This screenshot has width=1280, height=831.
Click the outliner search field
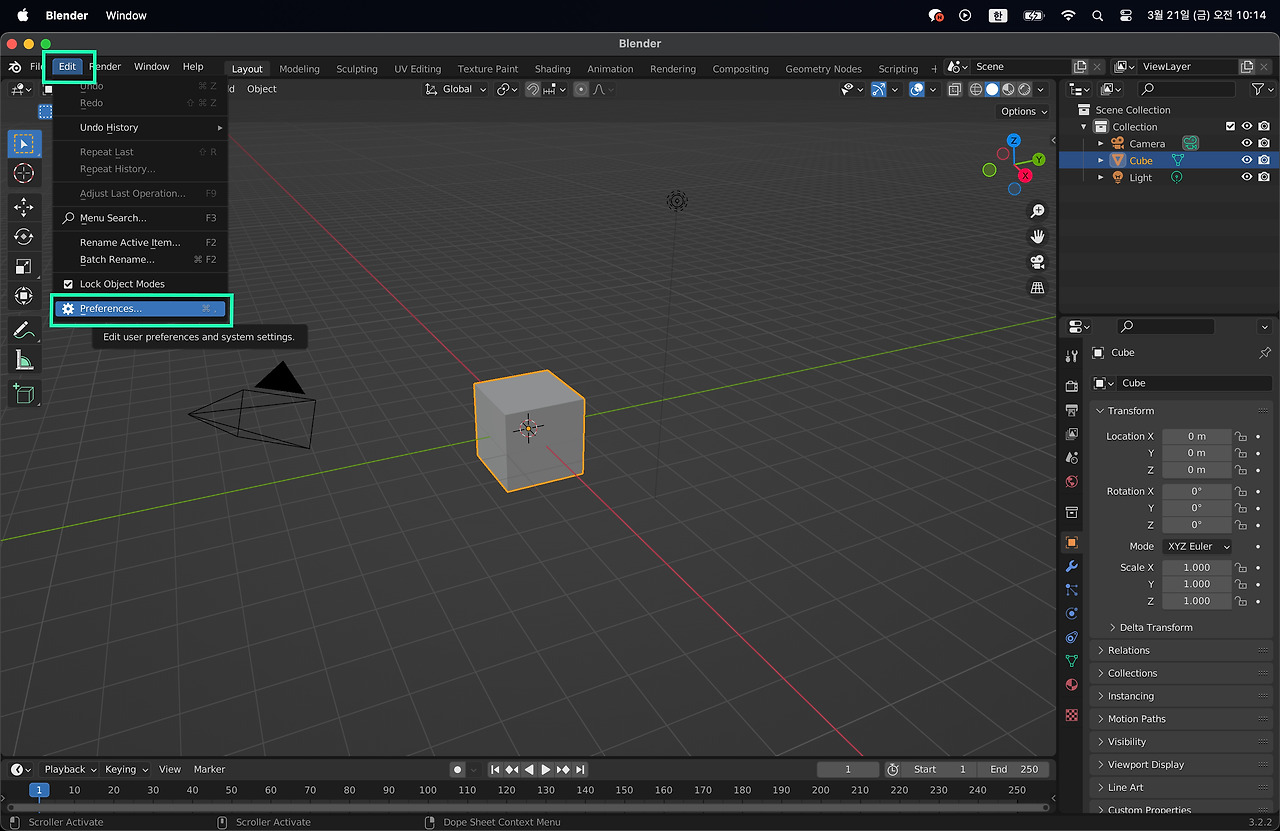coord(1188,89)
